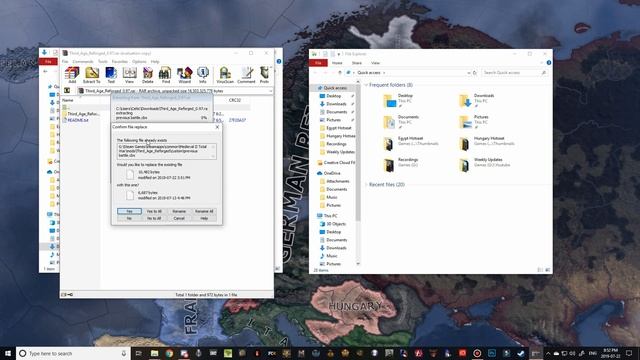Click the Add icon in WinRAR toolbar
Screen dimensions: 640x360
[72, 74]
